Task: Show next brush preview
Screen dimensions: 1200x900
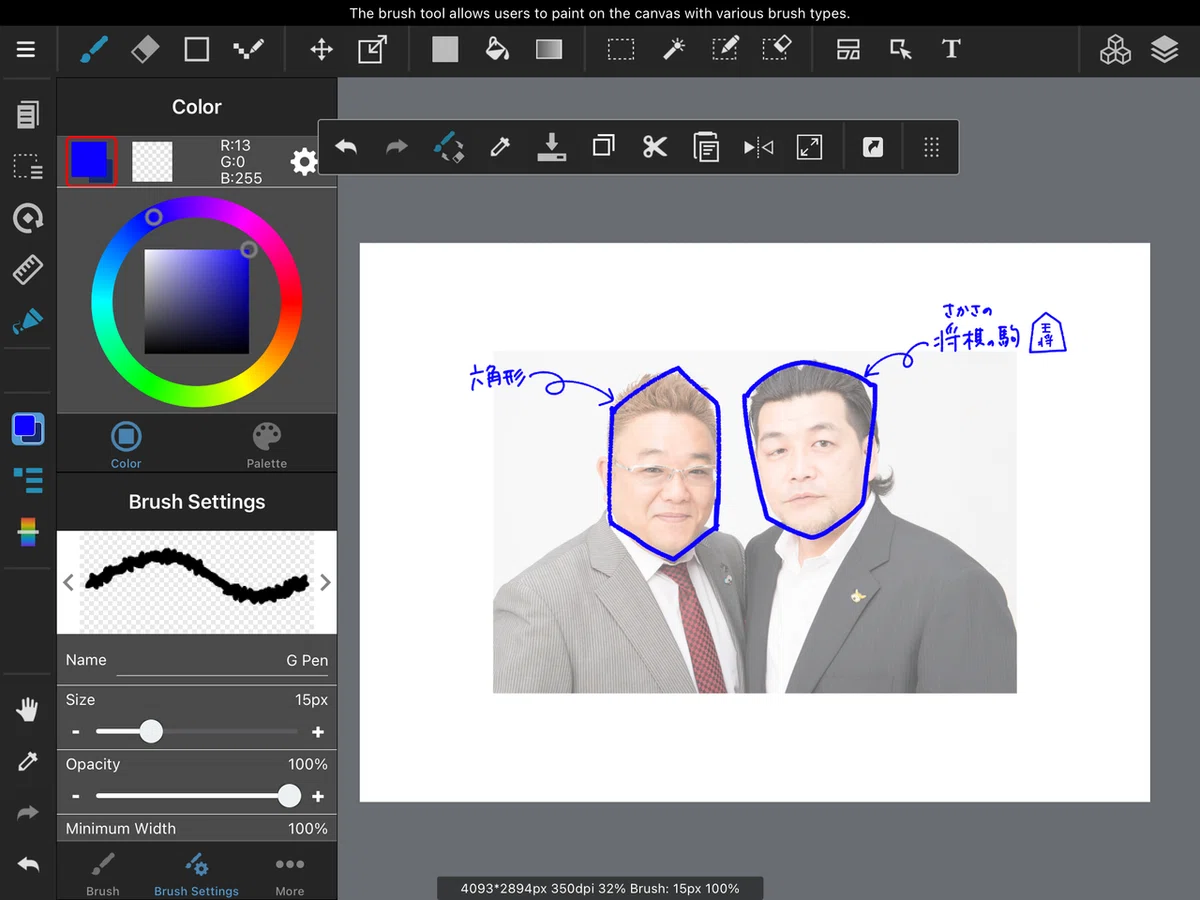Action: pos(325,582)
